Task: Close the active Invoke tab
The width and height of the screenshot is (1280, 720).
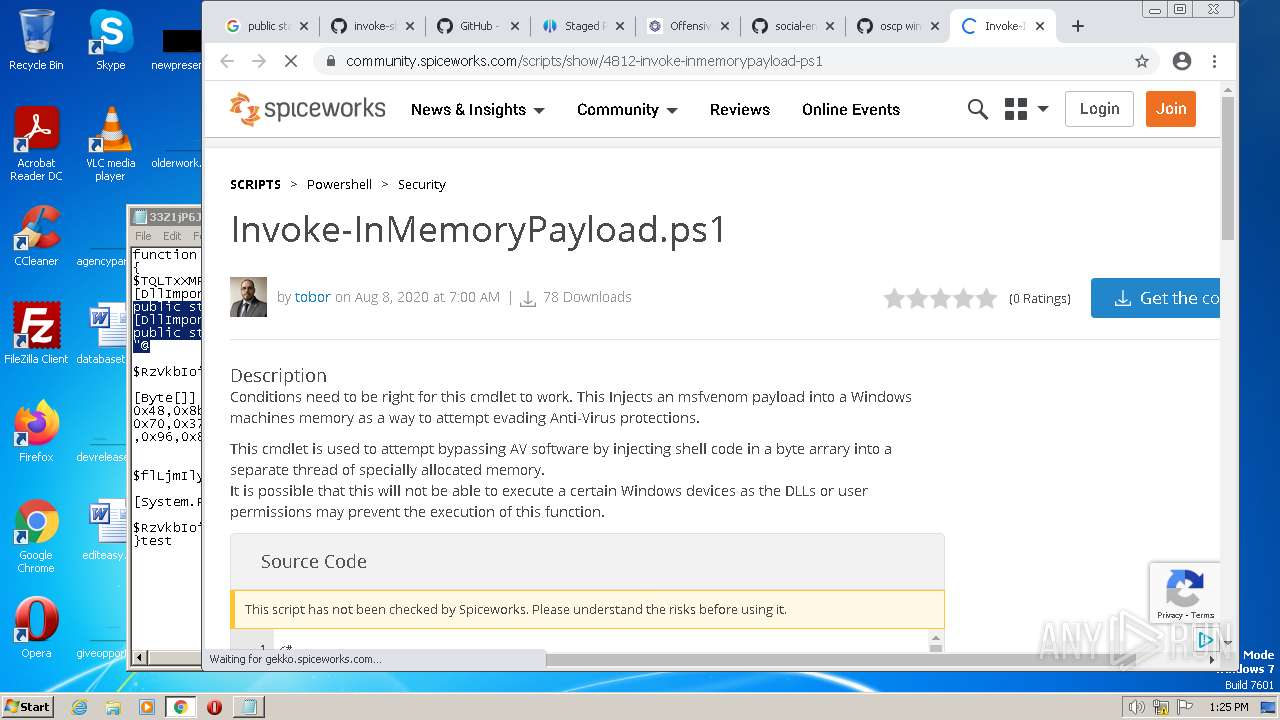Action: tap(1040, 26)
